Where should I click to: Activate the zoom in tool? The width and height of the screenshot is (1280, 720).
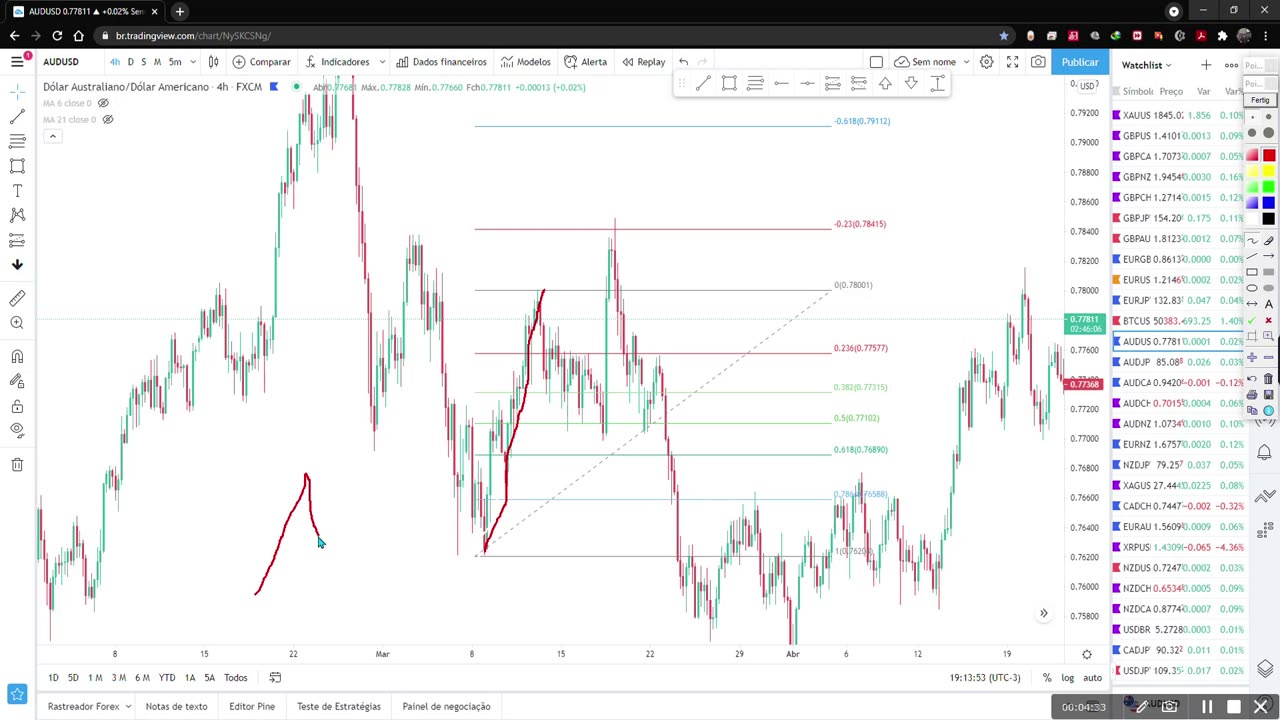[17, 323]
